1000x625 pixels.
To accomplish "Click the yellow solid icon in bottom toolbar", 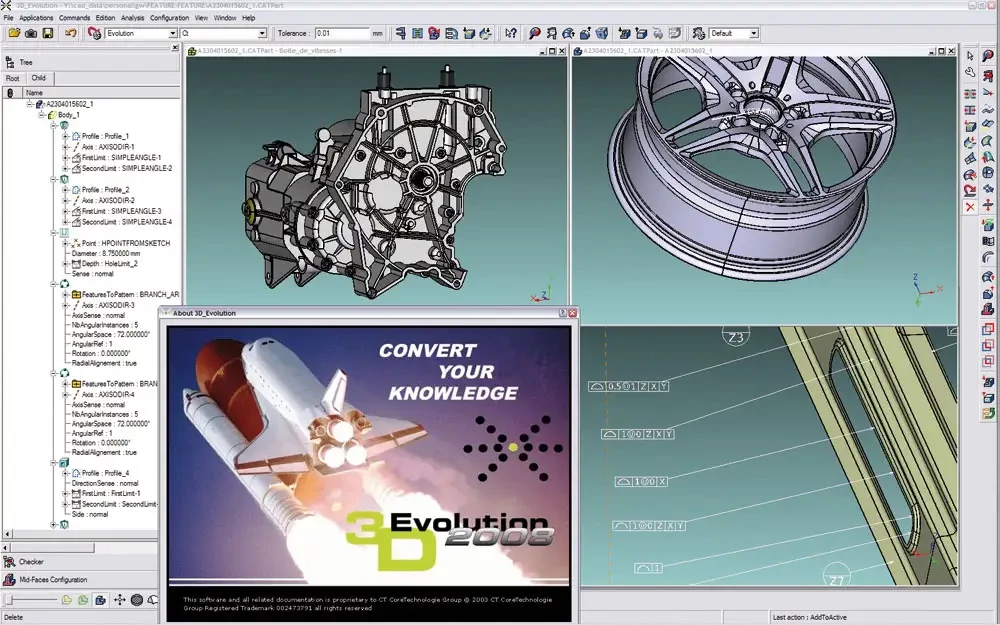I will [67, 599].
